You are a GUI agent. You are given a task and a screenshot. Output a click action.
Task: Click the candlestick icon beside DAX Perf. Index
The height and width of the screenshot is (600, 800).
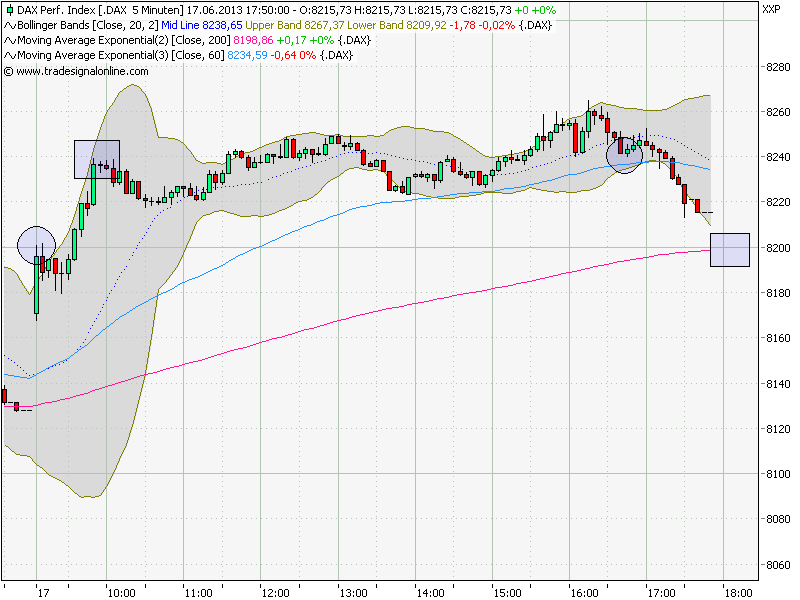9,9
